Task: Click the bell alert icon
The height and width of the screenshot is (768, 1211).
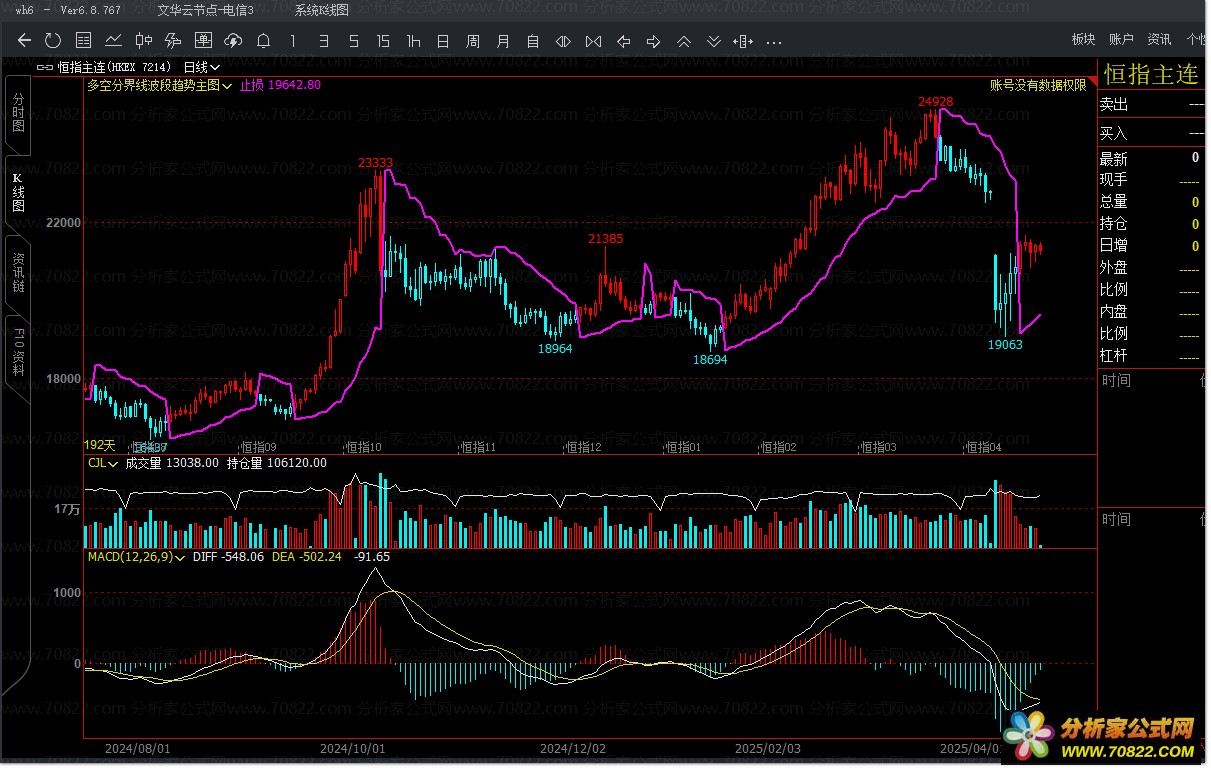Action: pos(263,41)
